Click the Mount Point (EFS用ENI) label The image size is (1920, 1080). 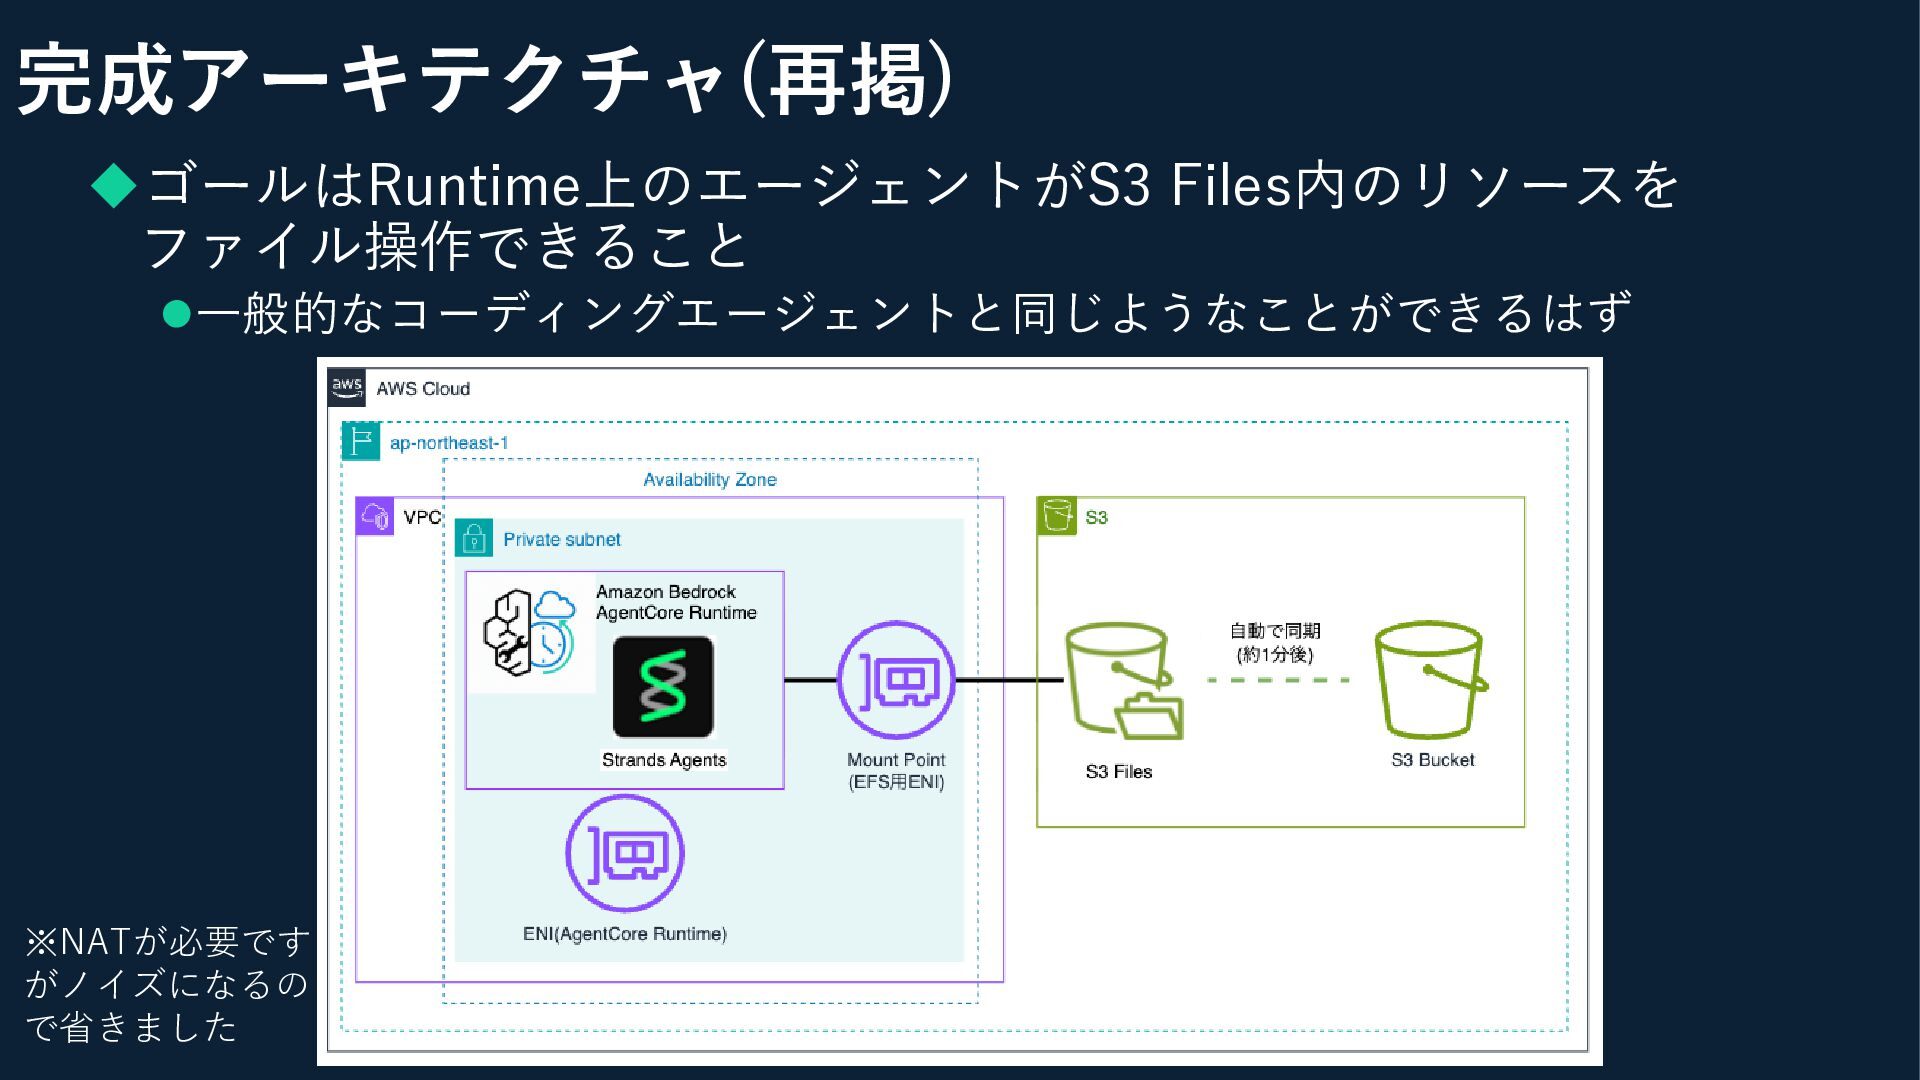[896, 771]
